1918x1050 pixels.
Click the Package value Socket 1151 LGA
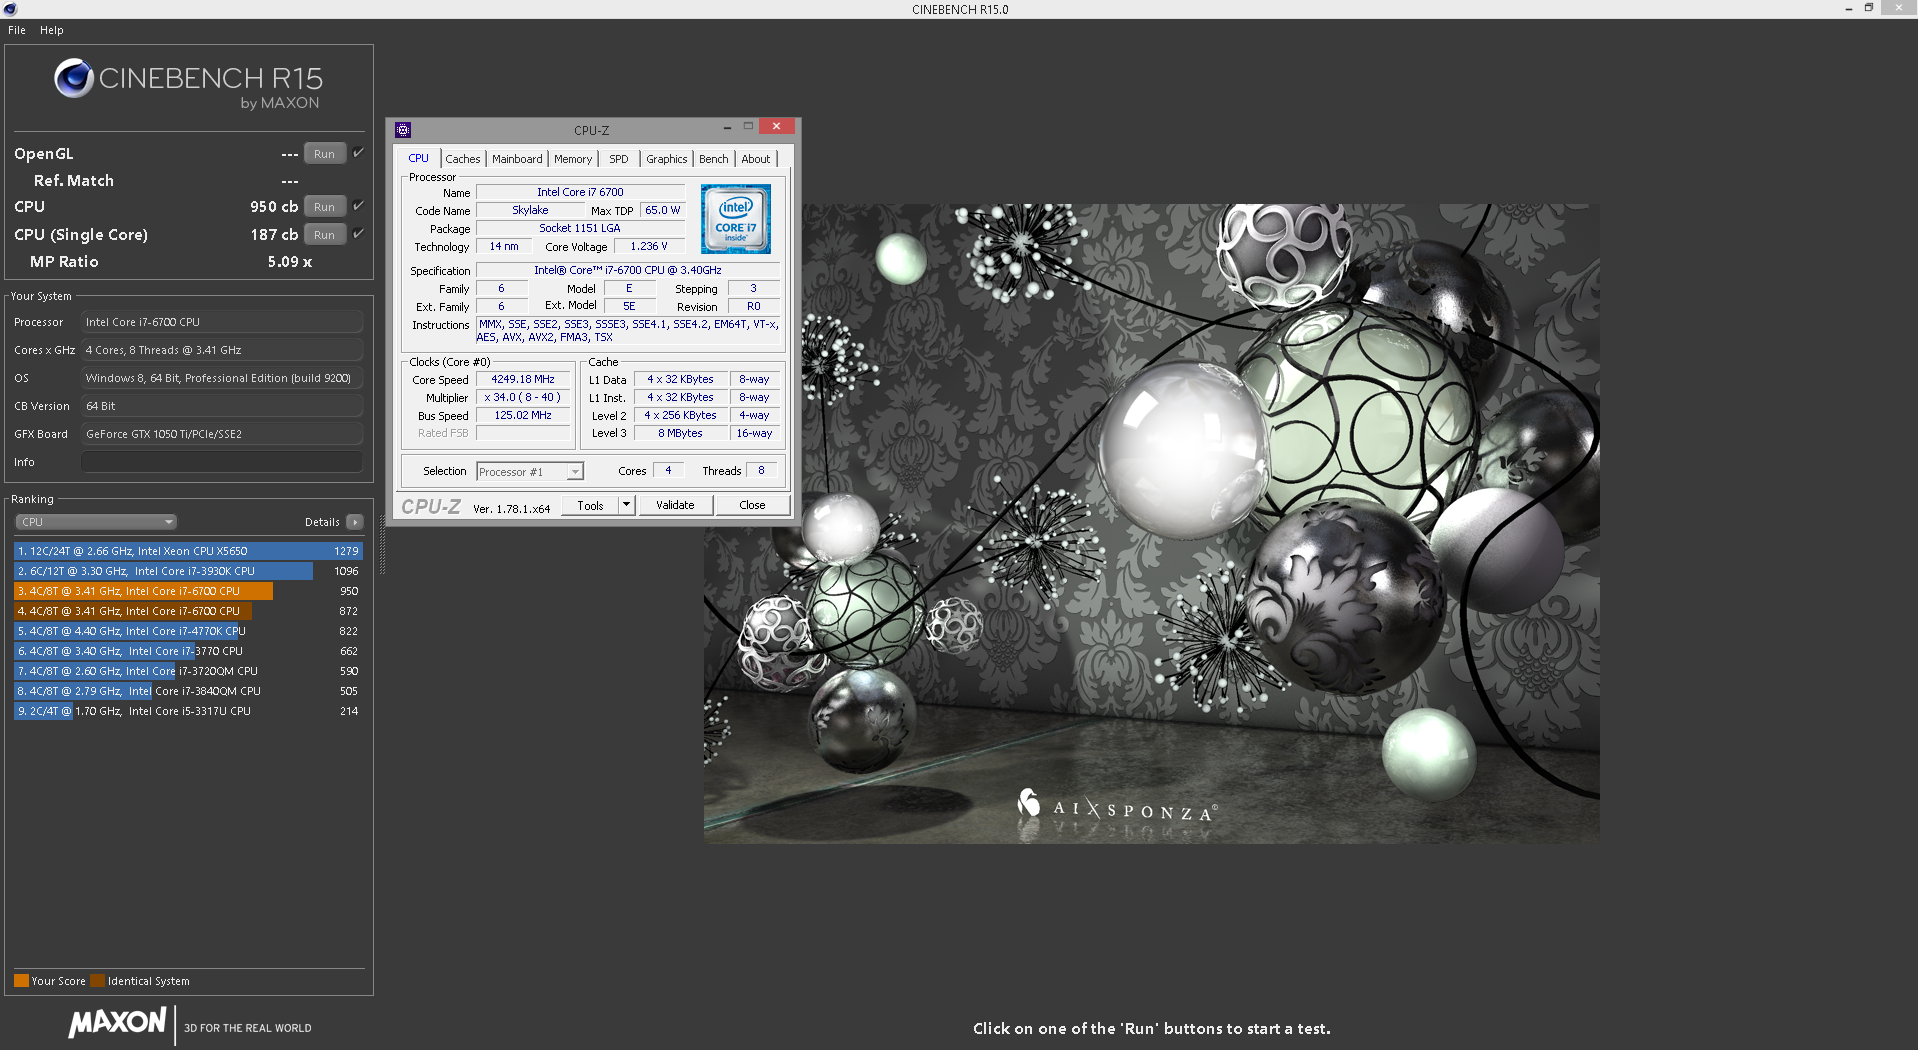[580, 228]
